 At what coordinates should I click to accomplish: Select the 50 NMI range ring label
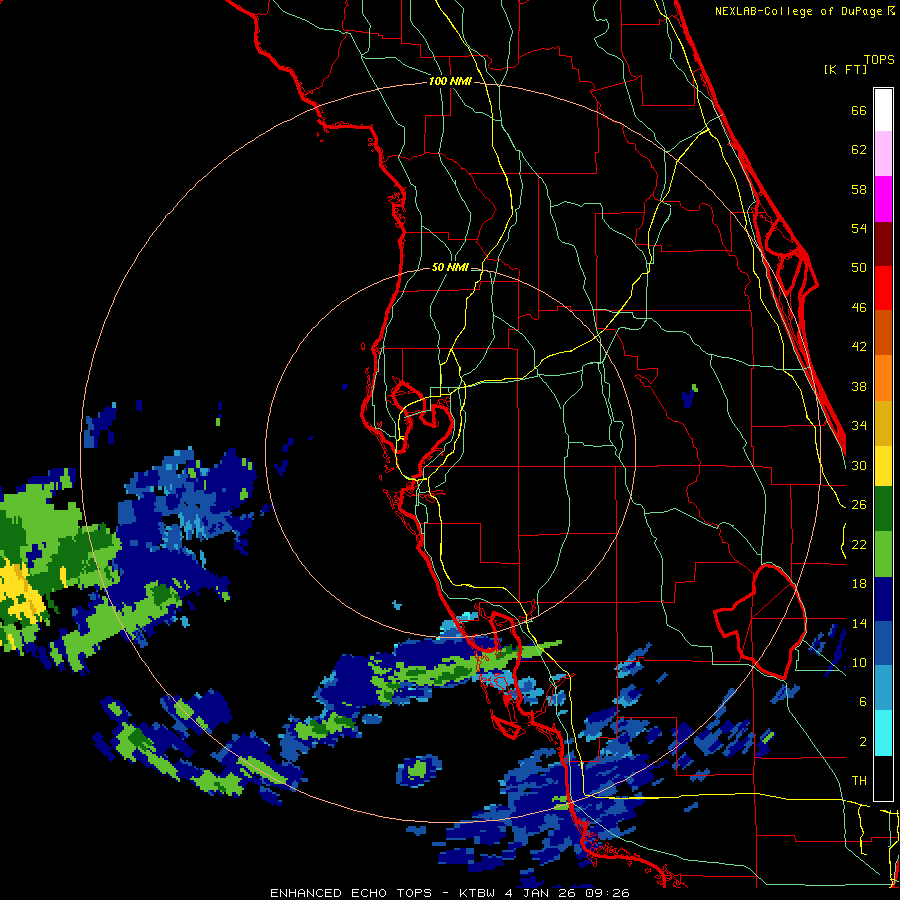pos(450,267)
